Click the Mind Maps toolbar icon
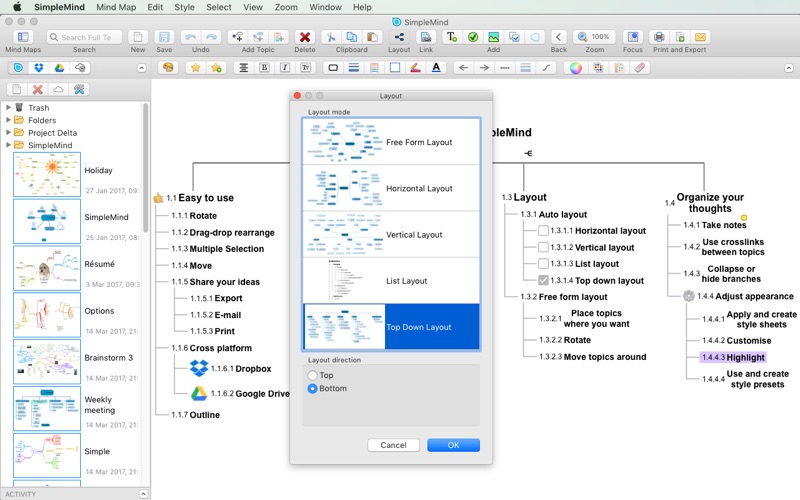Viewport: 800px width, 500px height. (x=22, y=37)
